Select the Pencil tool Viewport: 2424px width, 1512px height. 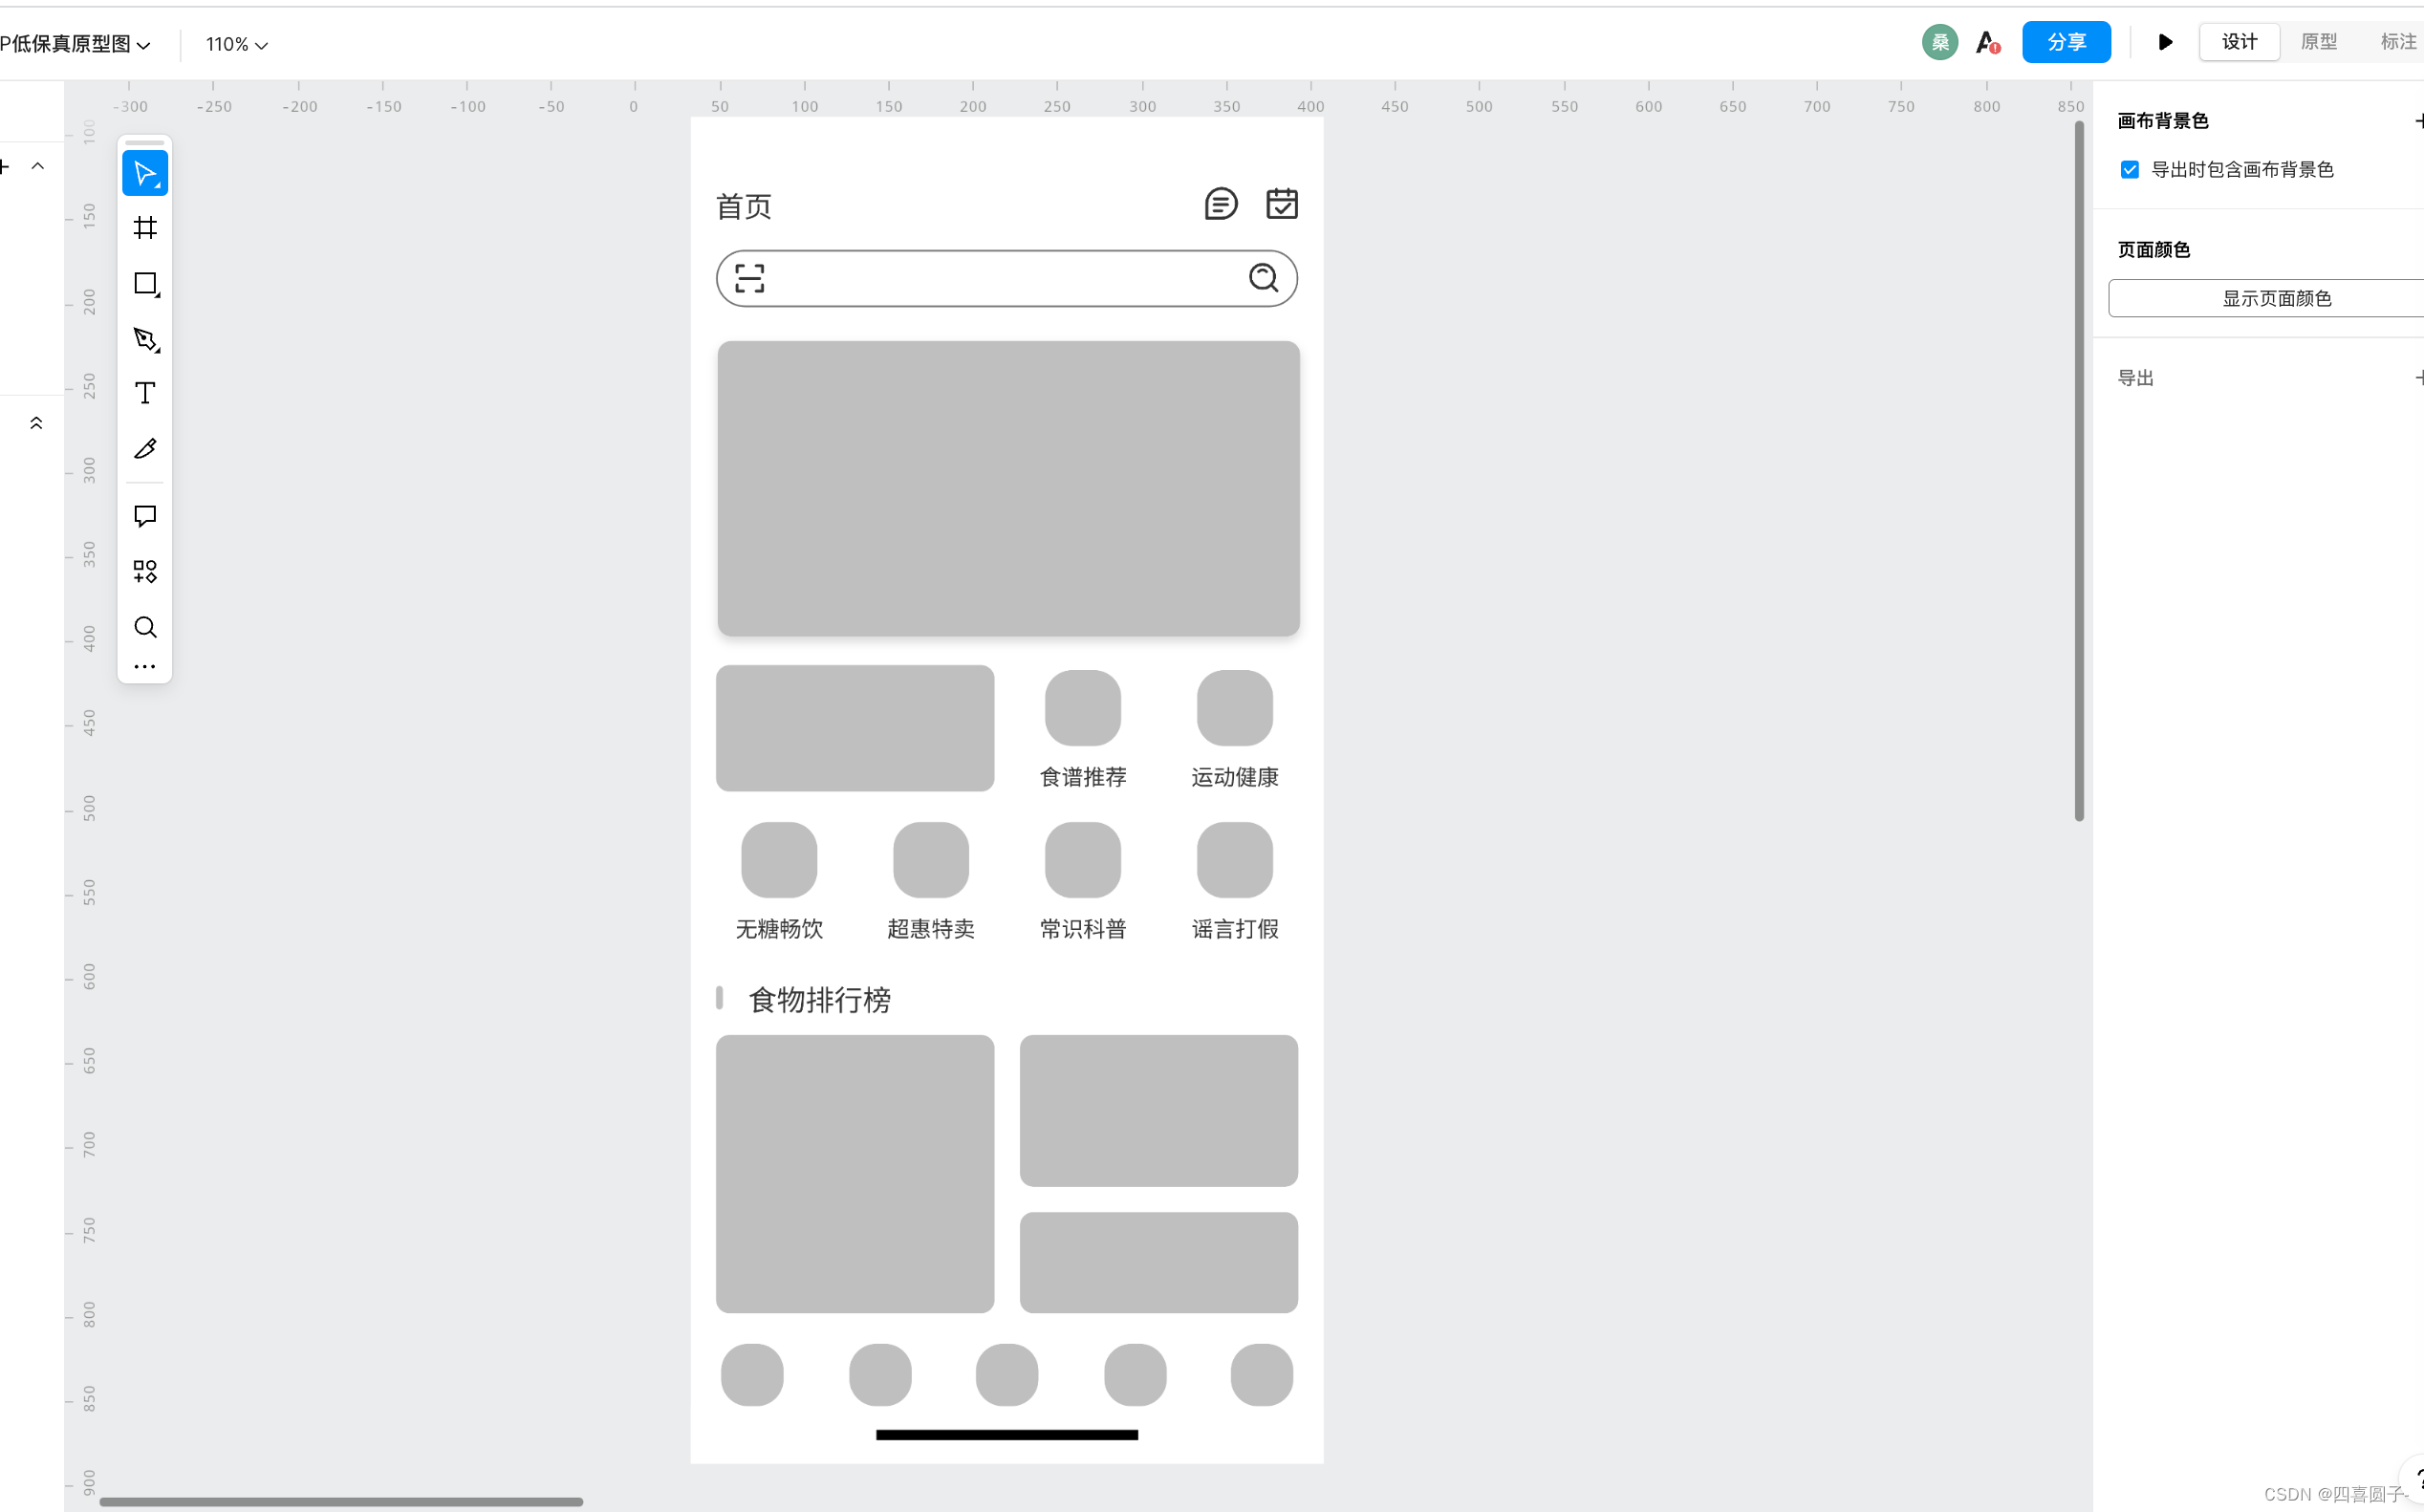[145, 449]
